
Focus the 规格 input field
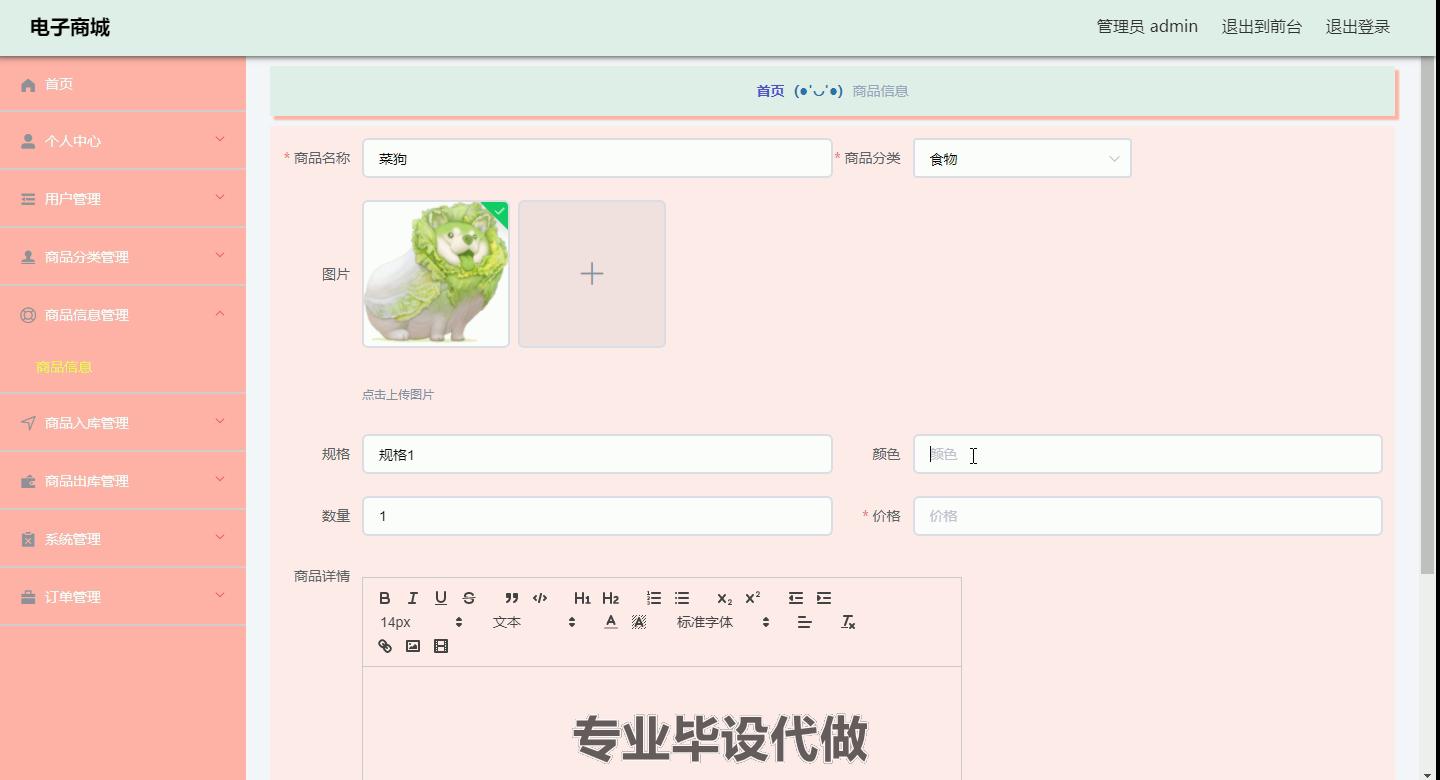pos(597,454)
